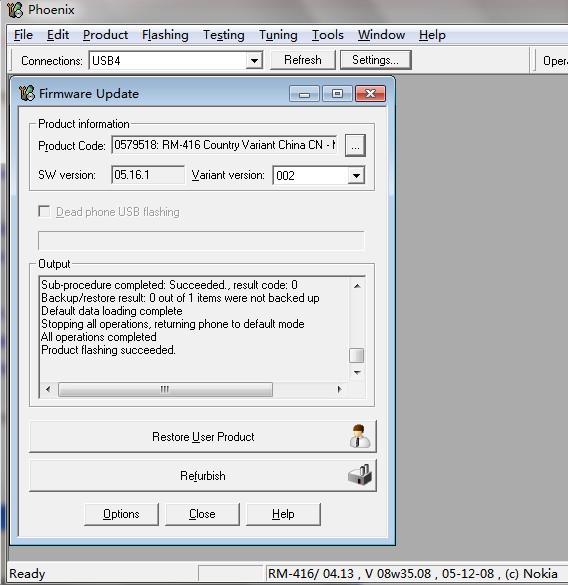Click the output horizontal scrollbar thumb
568x585 pixels.
(x=165, y=390)
